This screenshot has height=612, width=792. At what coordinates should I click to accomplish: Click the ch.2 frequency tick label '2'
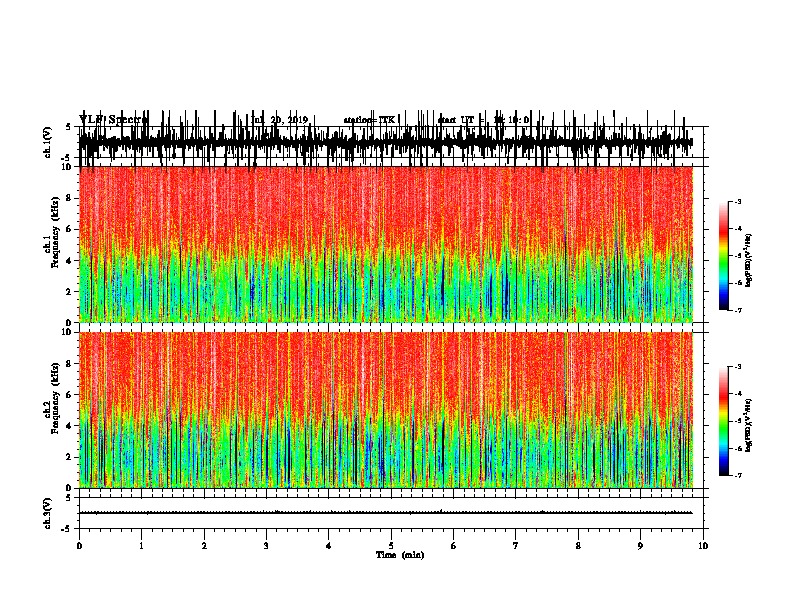coord(70,457)
